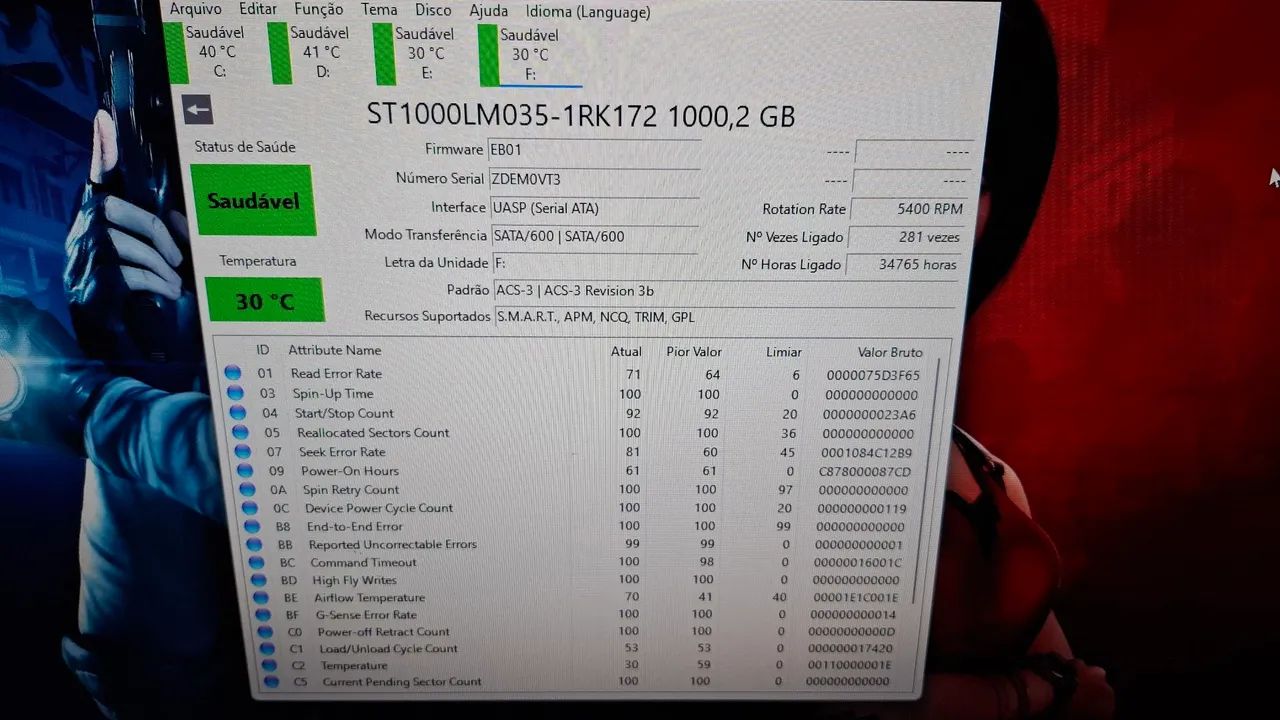The height and width of the screenshot is (720, 1280).
Task: Click the status icon for Device Power Cycle Count
Action: (x=250, y=507)
